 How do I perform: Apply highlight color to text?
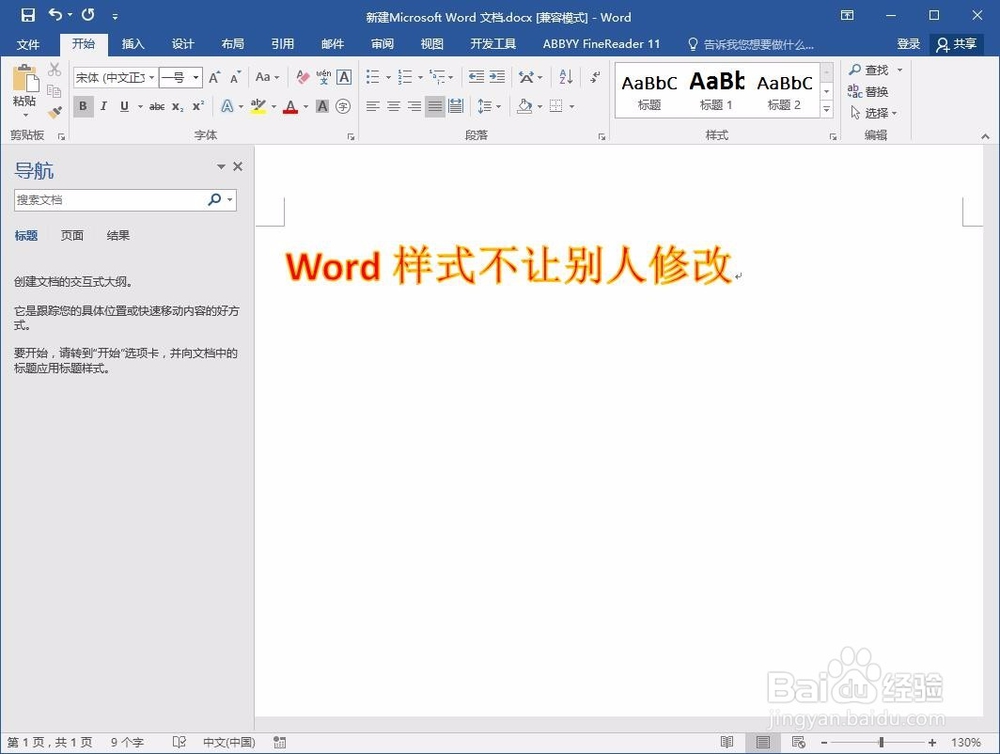coord(258,106)
